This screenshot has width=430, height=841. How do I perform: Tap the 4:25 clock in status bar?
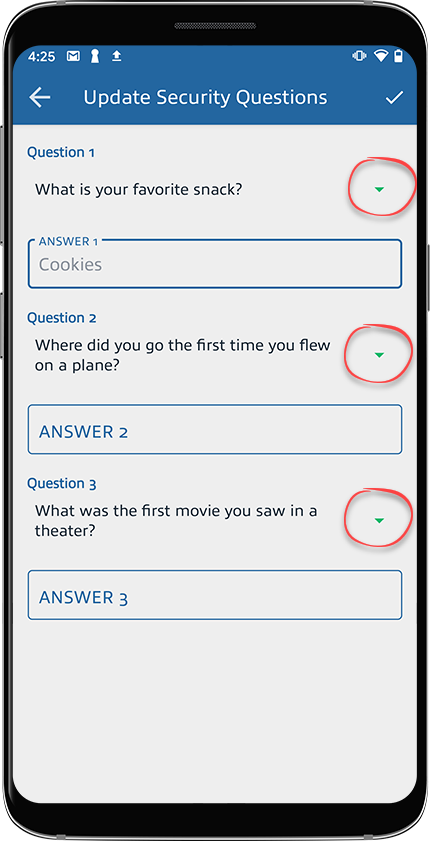click(41, 56)
